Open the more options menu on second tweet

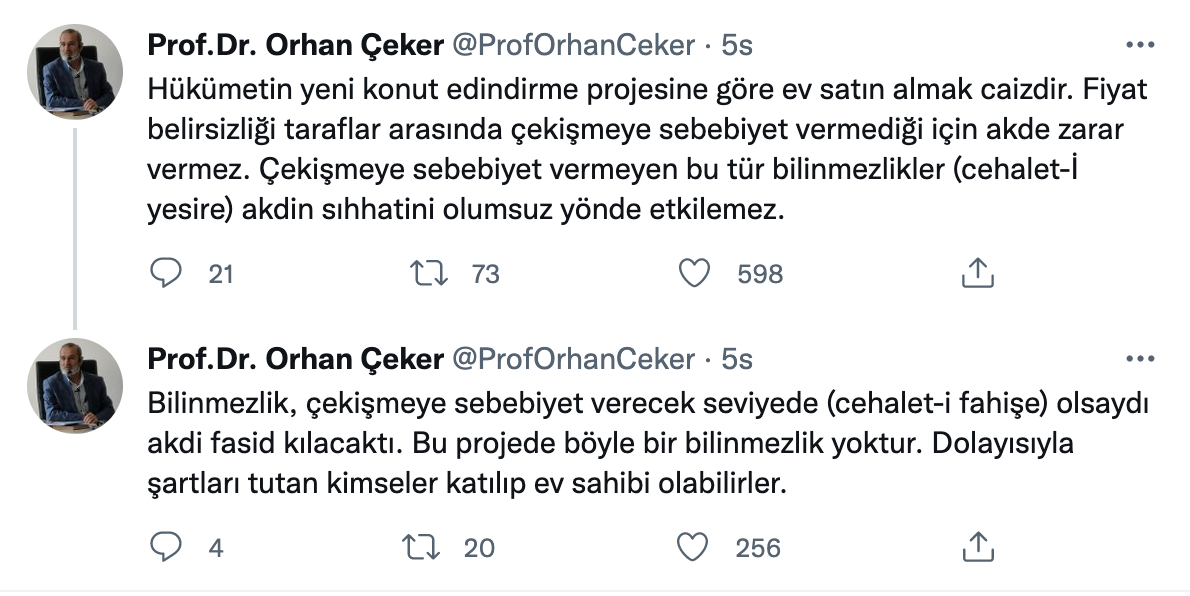click(1140, 358)
